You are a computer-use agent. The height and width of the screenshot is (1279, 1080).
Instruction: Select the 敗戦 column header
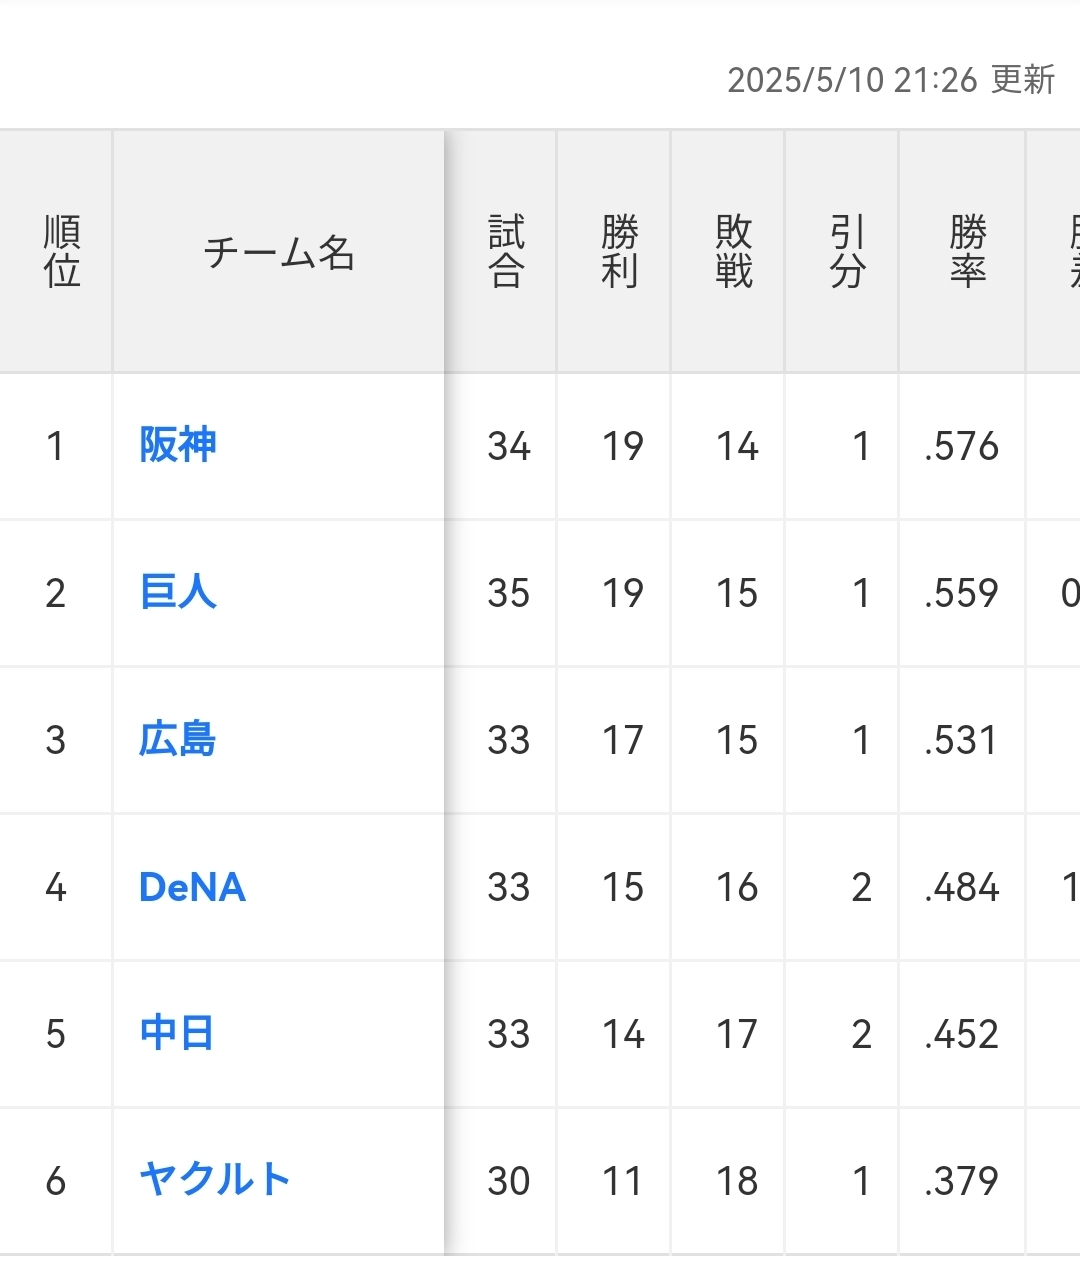(x=734, y=252)
